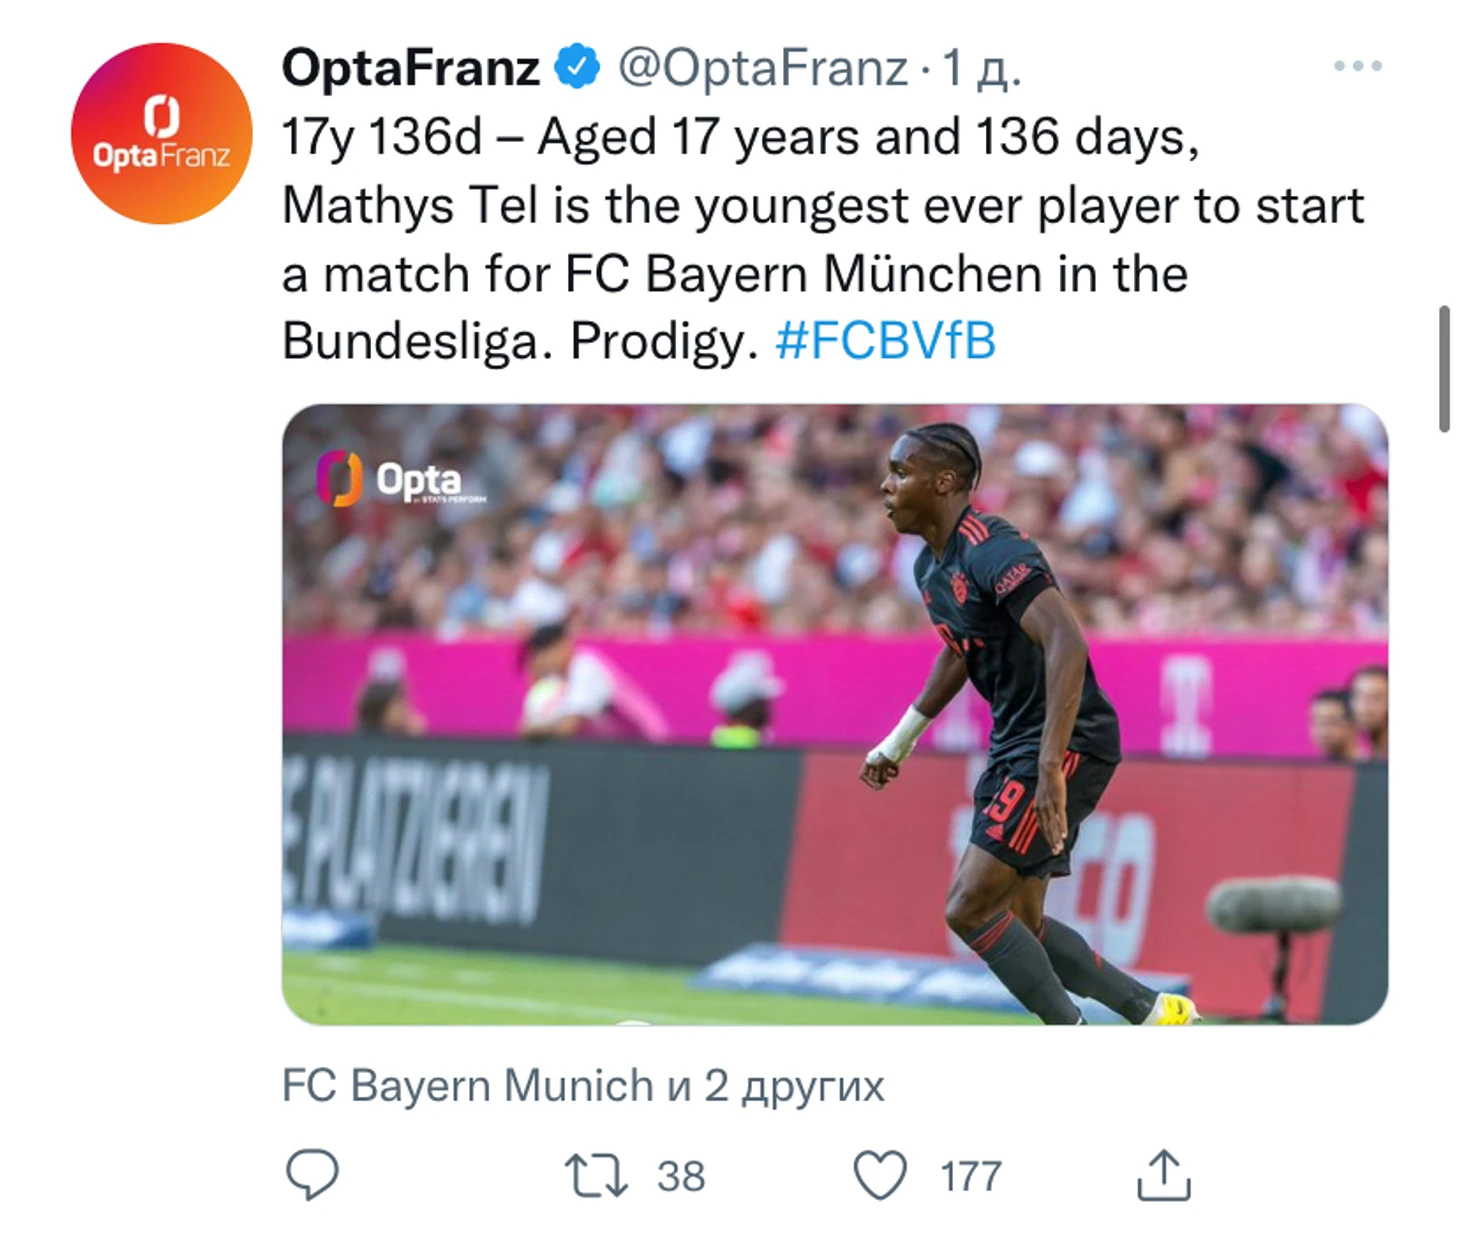Click the reply speech bubble icon

tap(312, 1174)
